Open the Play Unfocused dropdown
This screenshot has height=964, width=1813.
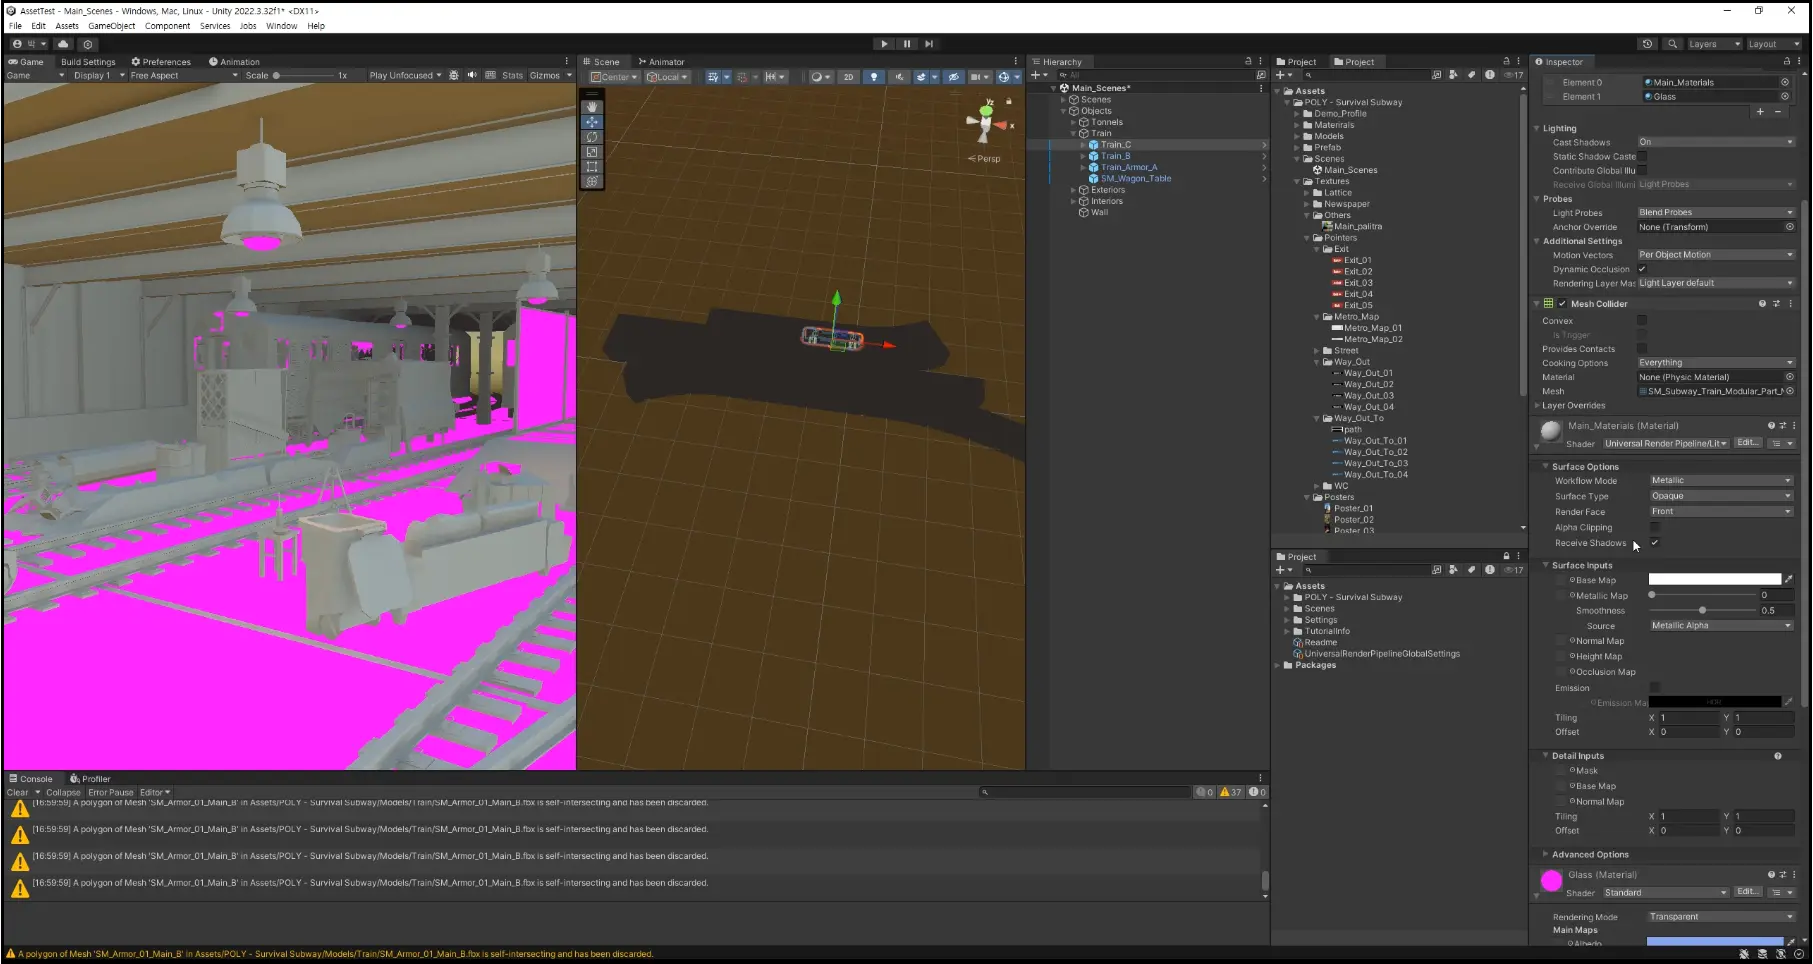(x=405, y=75)
